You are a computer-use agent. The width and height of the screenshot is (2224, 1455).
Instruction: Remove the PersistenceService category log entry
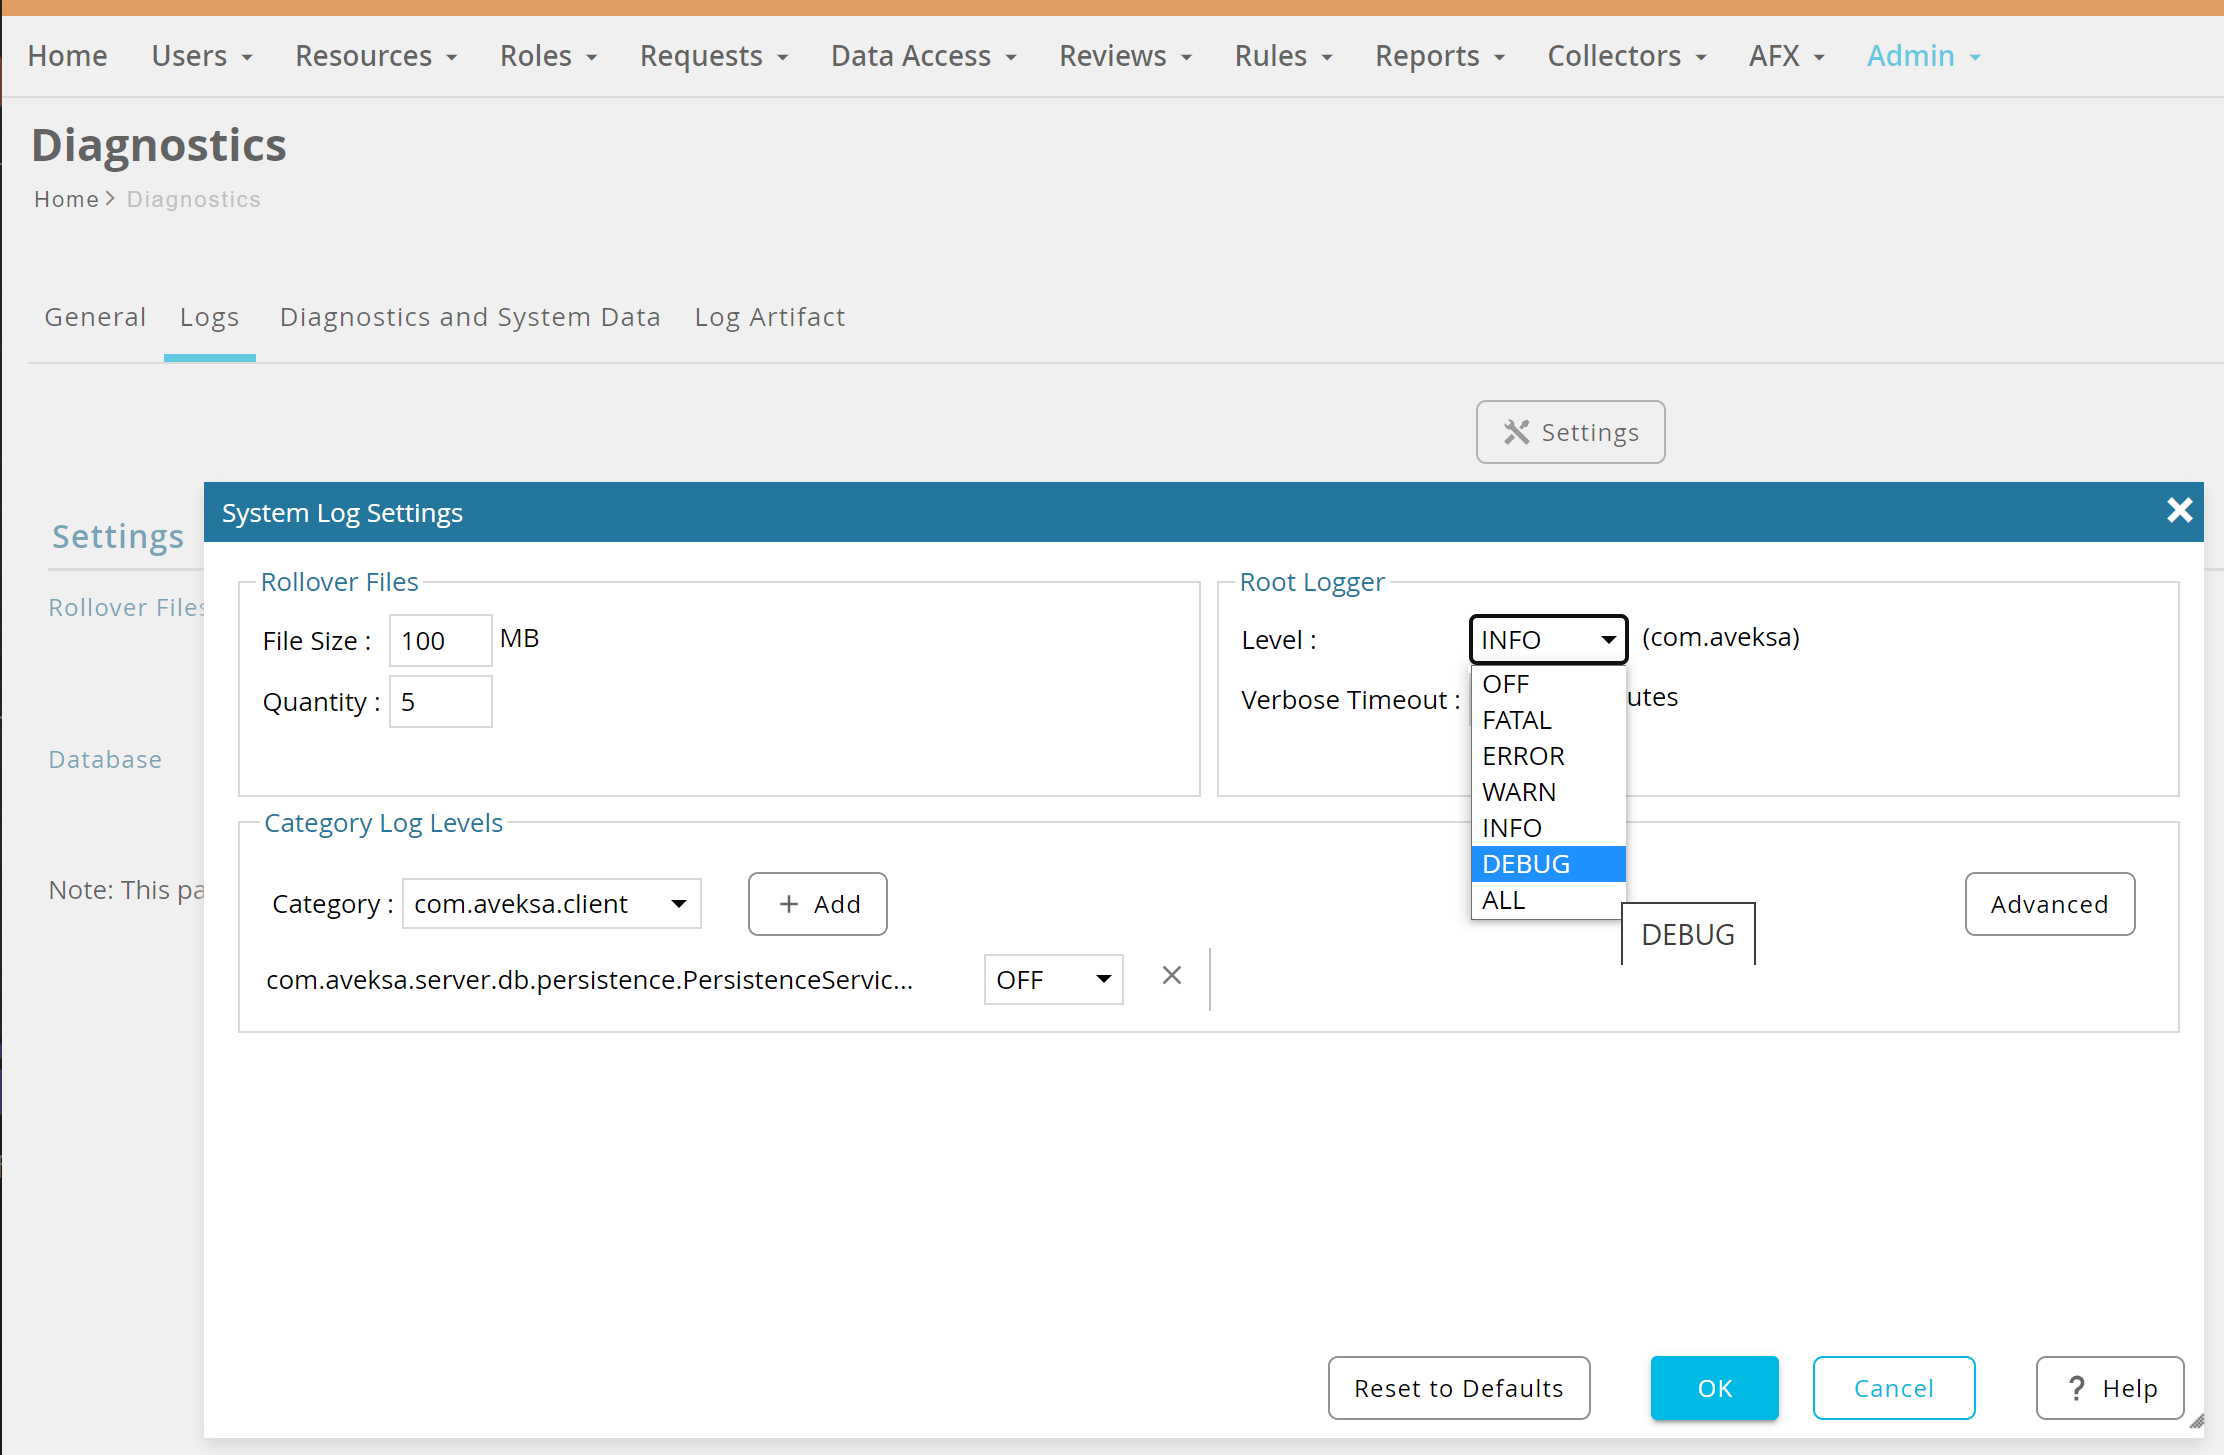pos(1172,976)
